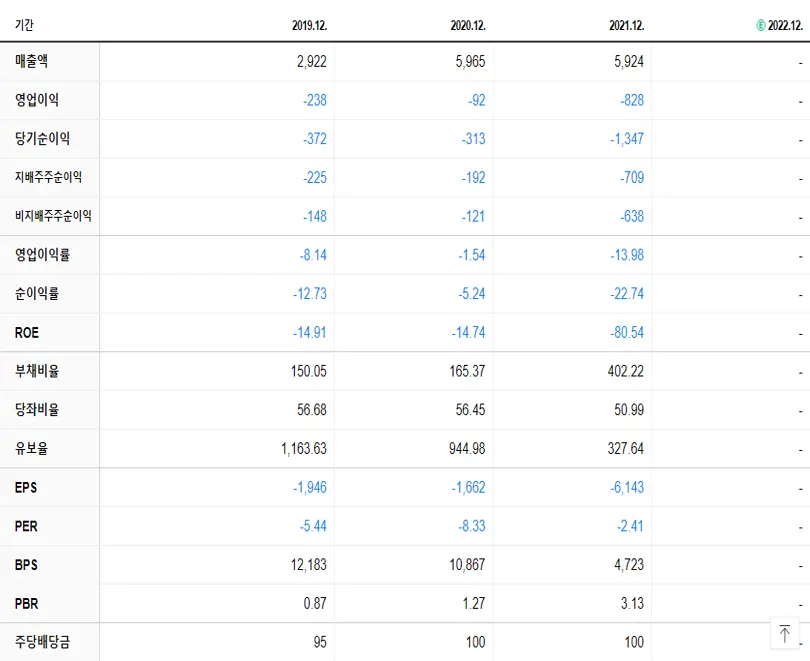Click the ROE value -14.74

coord(468,333)
